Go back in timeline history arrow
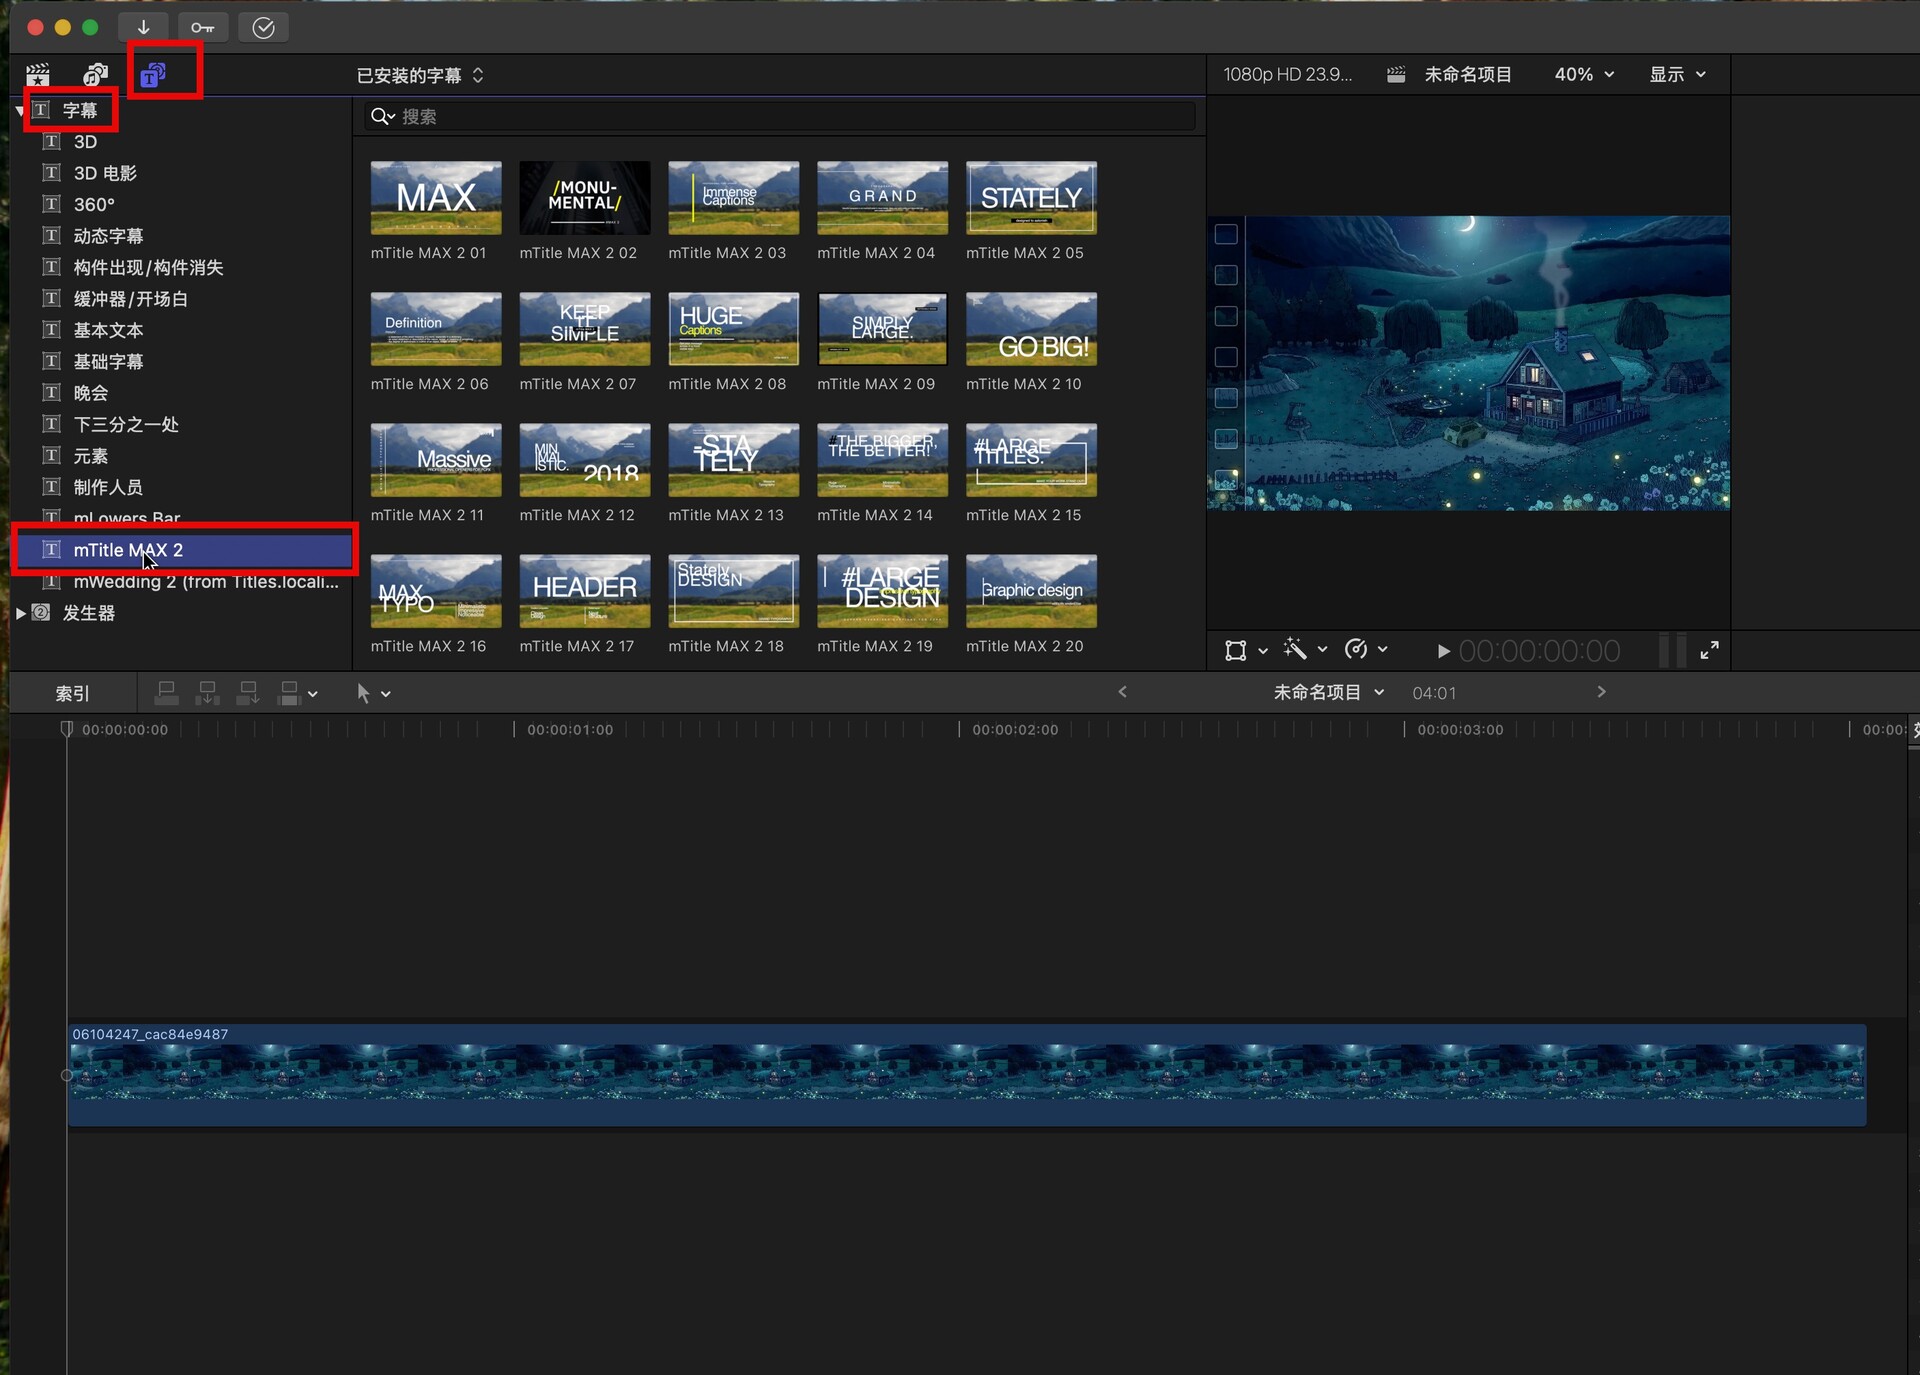Image resolution: width=1920 pixels, height=1375 pixels. point(1122,692)
